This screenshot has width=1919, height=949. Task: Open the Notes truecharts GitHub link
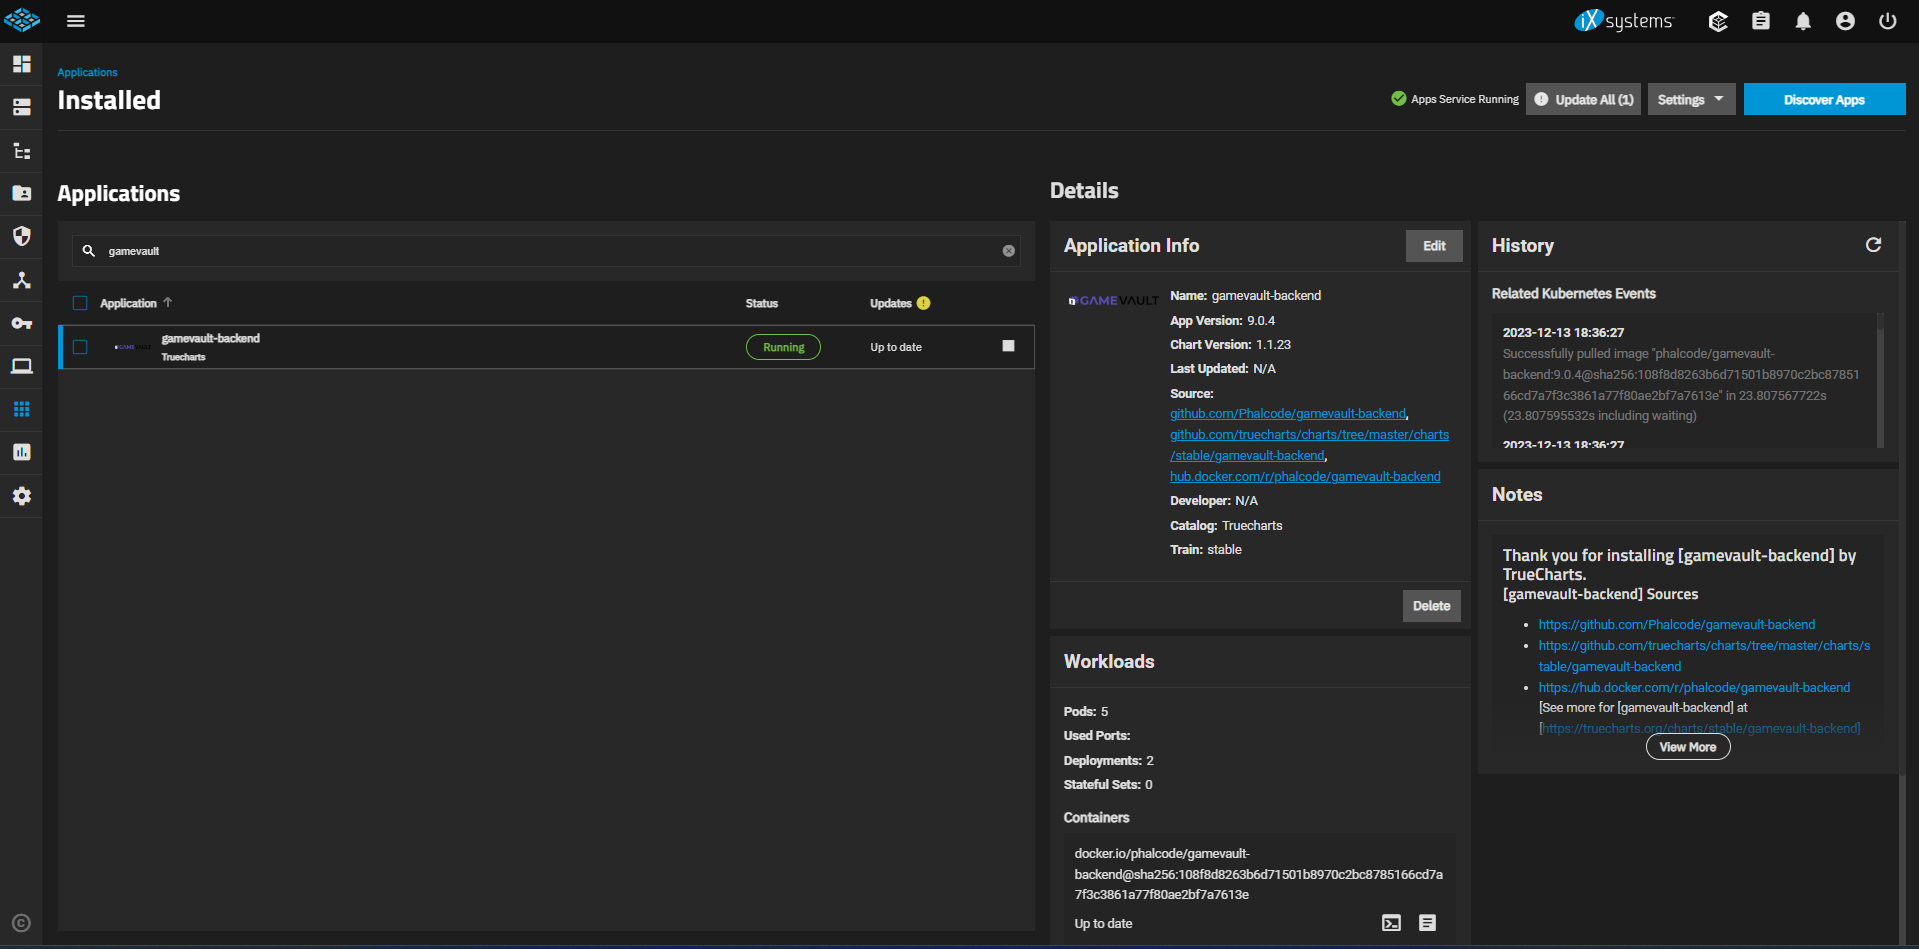[x=1704, y=656]
